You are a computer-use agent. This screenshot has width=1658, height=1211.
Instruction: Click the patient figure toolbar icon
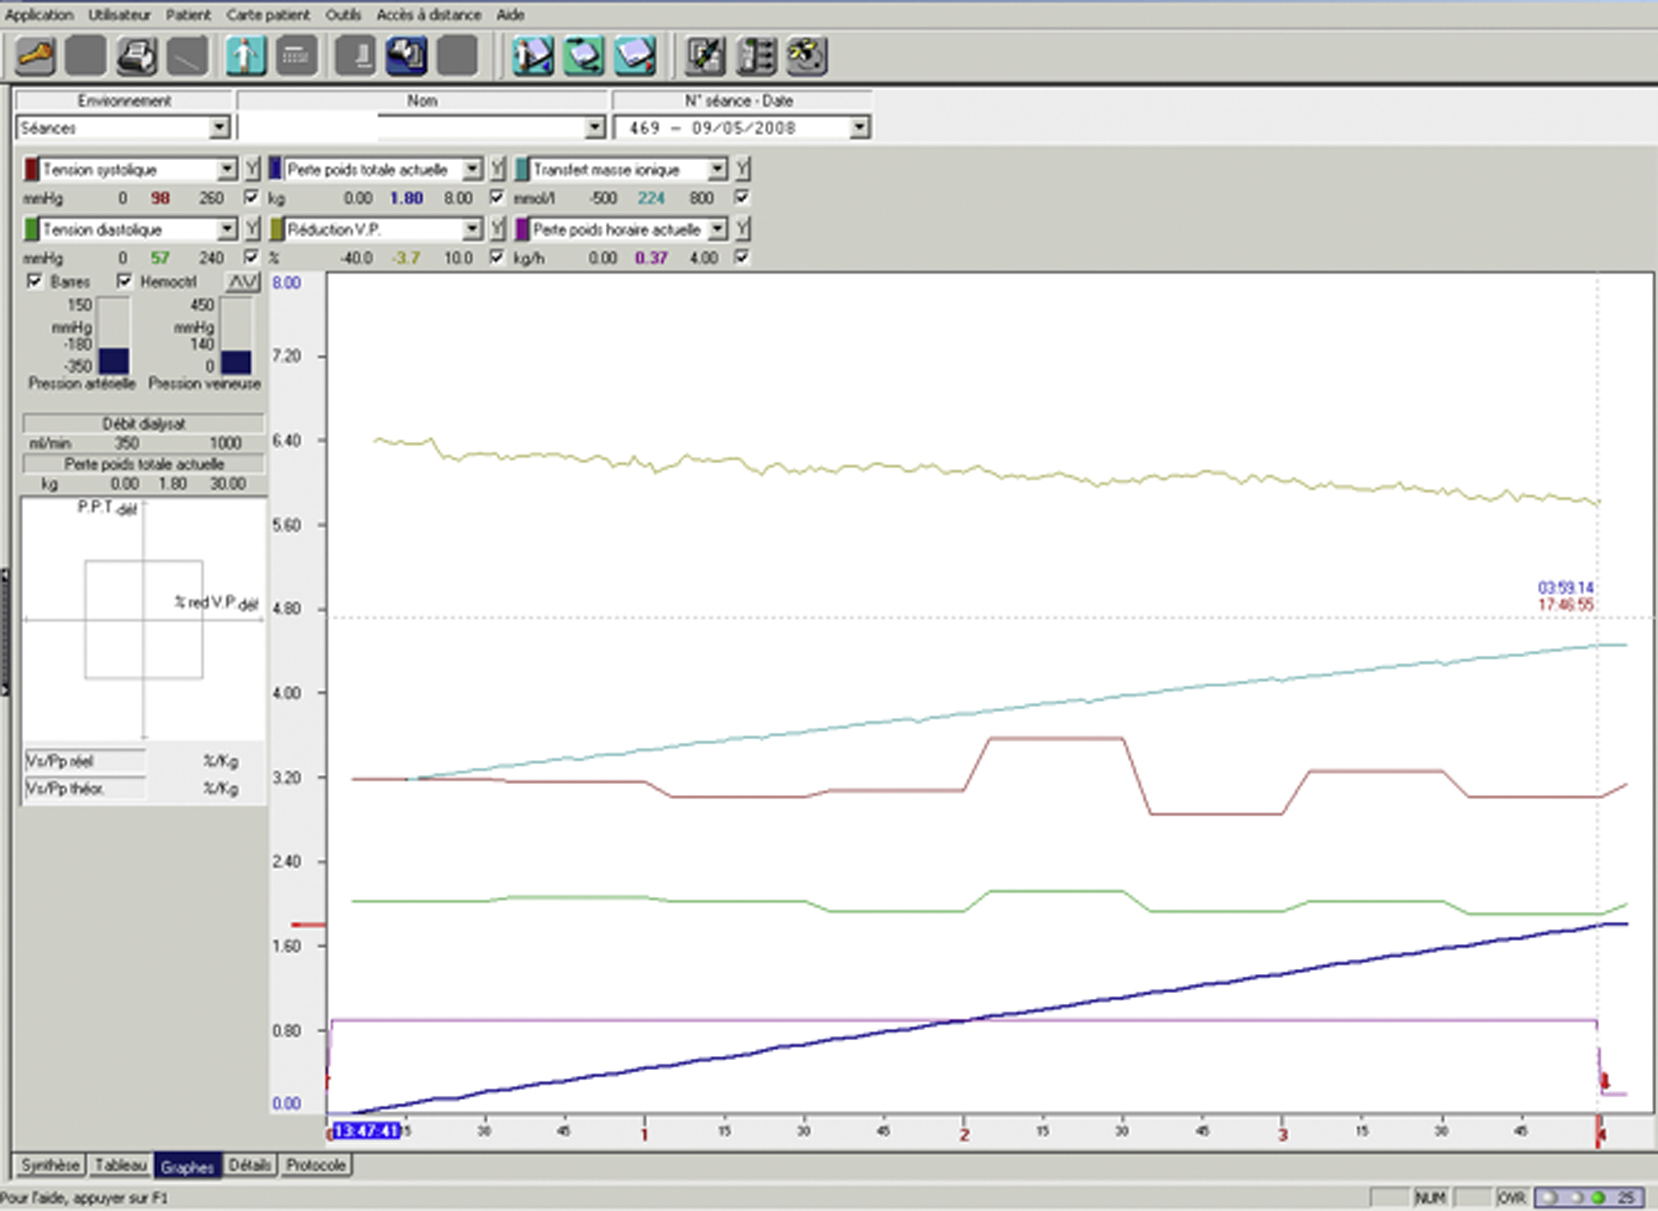pos(245,56)
